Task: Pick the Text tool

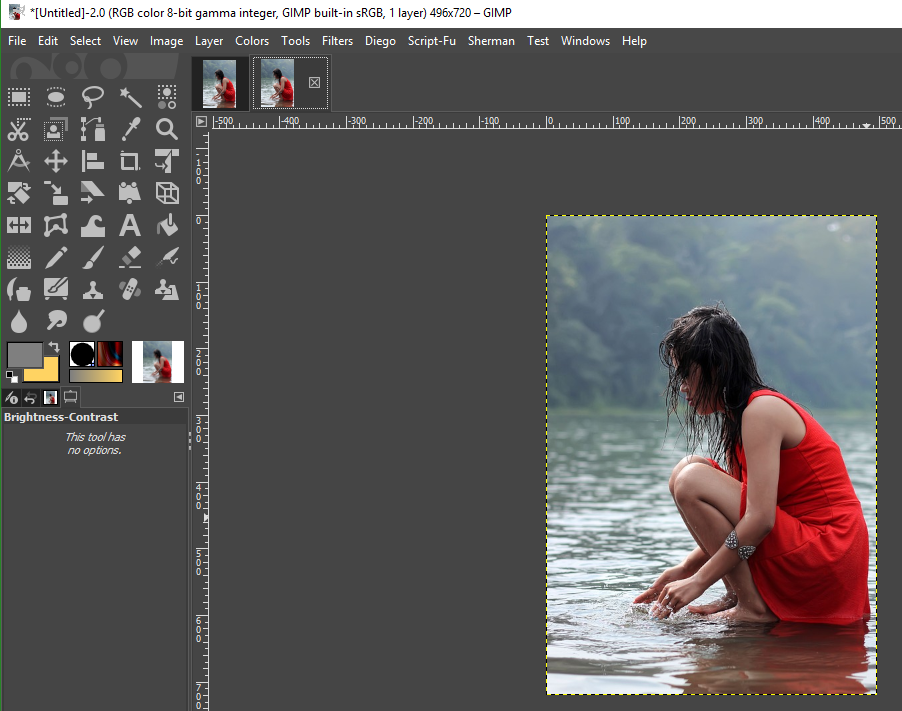Action: (130, 225)
